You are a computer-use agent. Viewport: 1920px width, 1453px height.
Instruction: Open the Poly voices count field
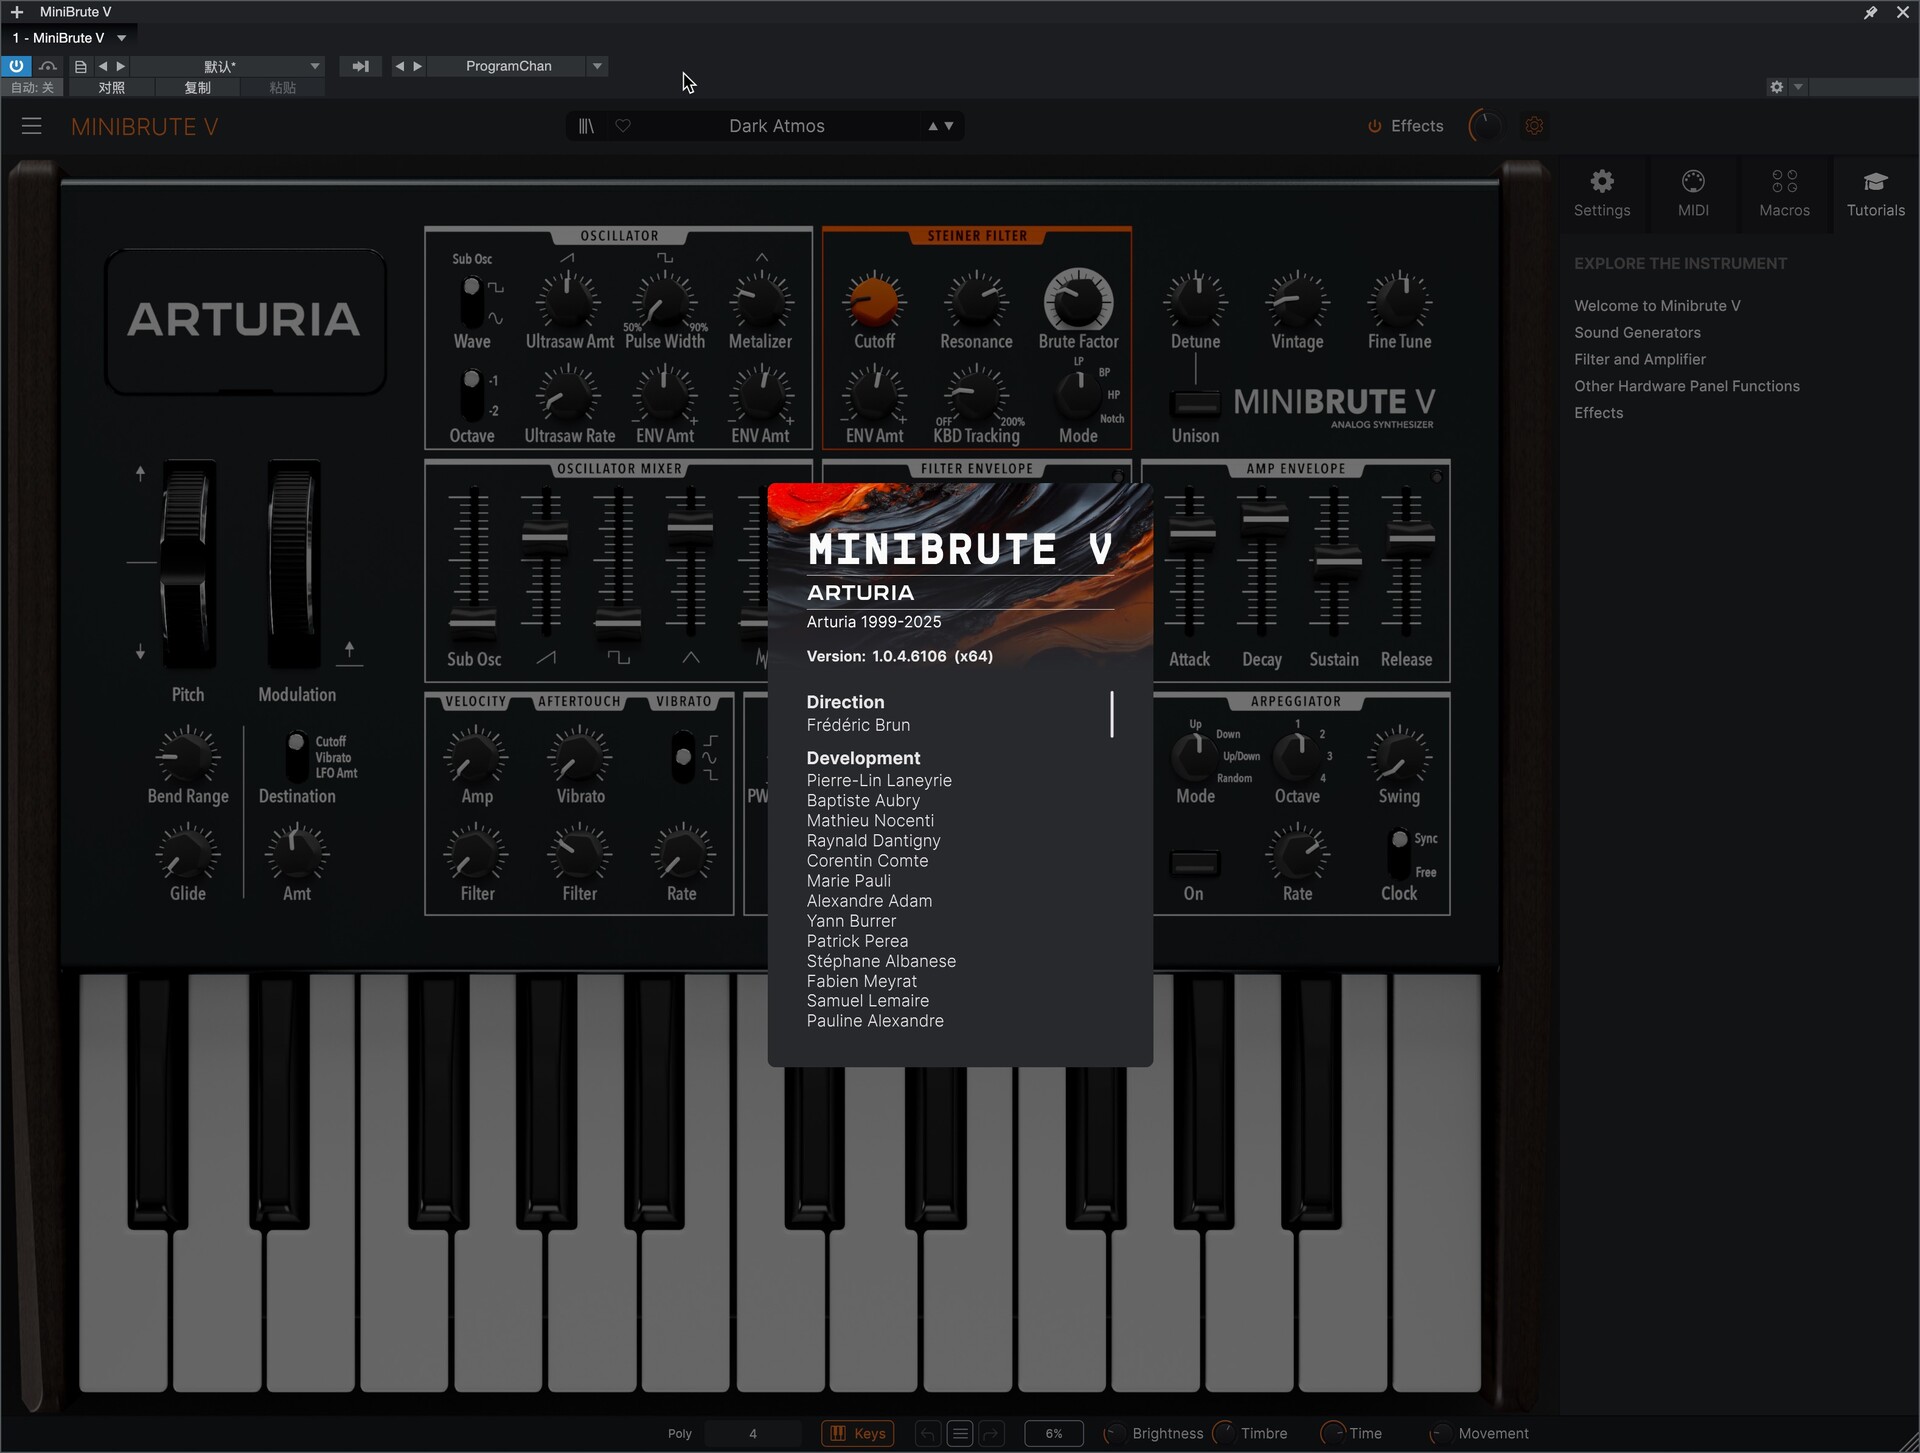pos(753,1434)
